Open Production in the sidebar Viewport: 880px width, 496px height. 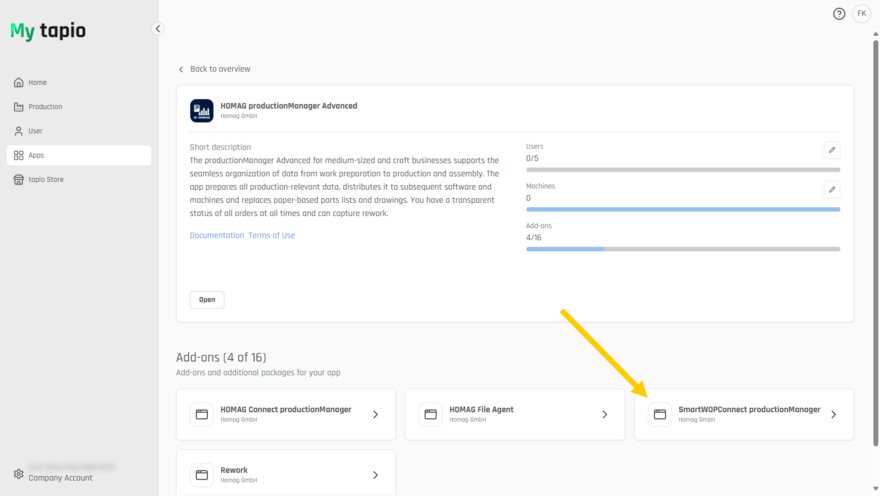79,107
